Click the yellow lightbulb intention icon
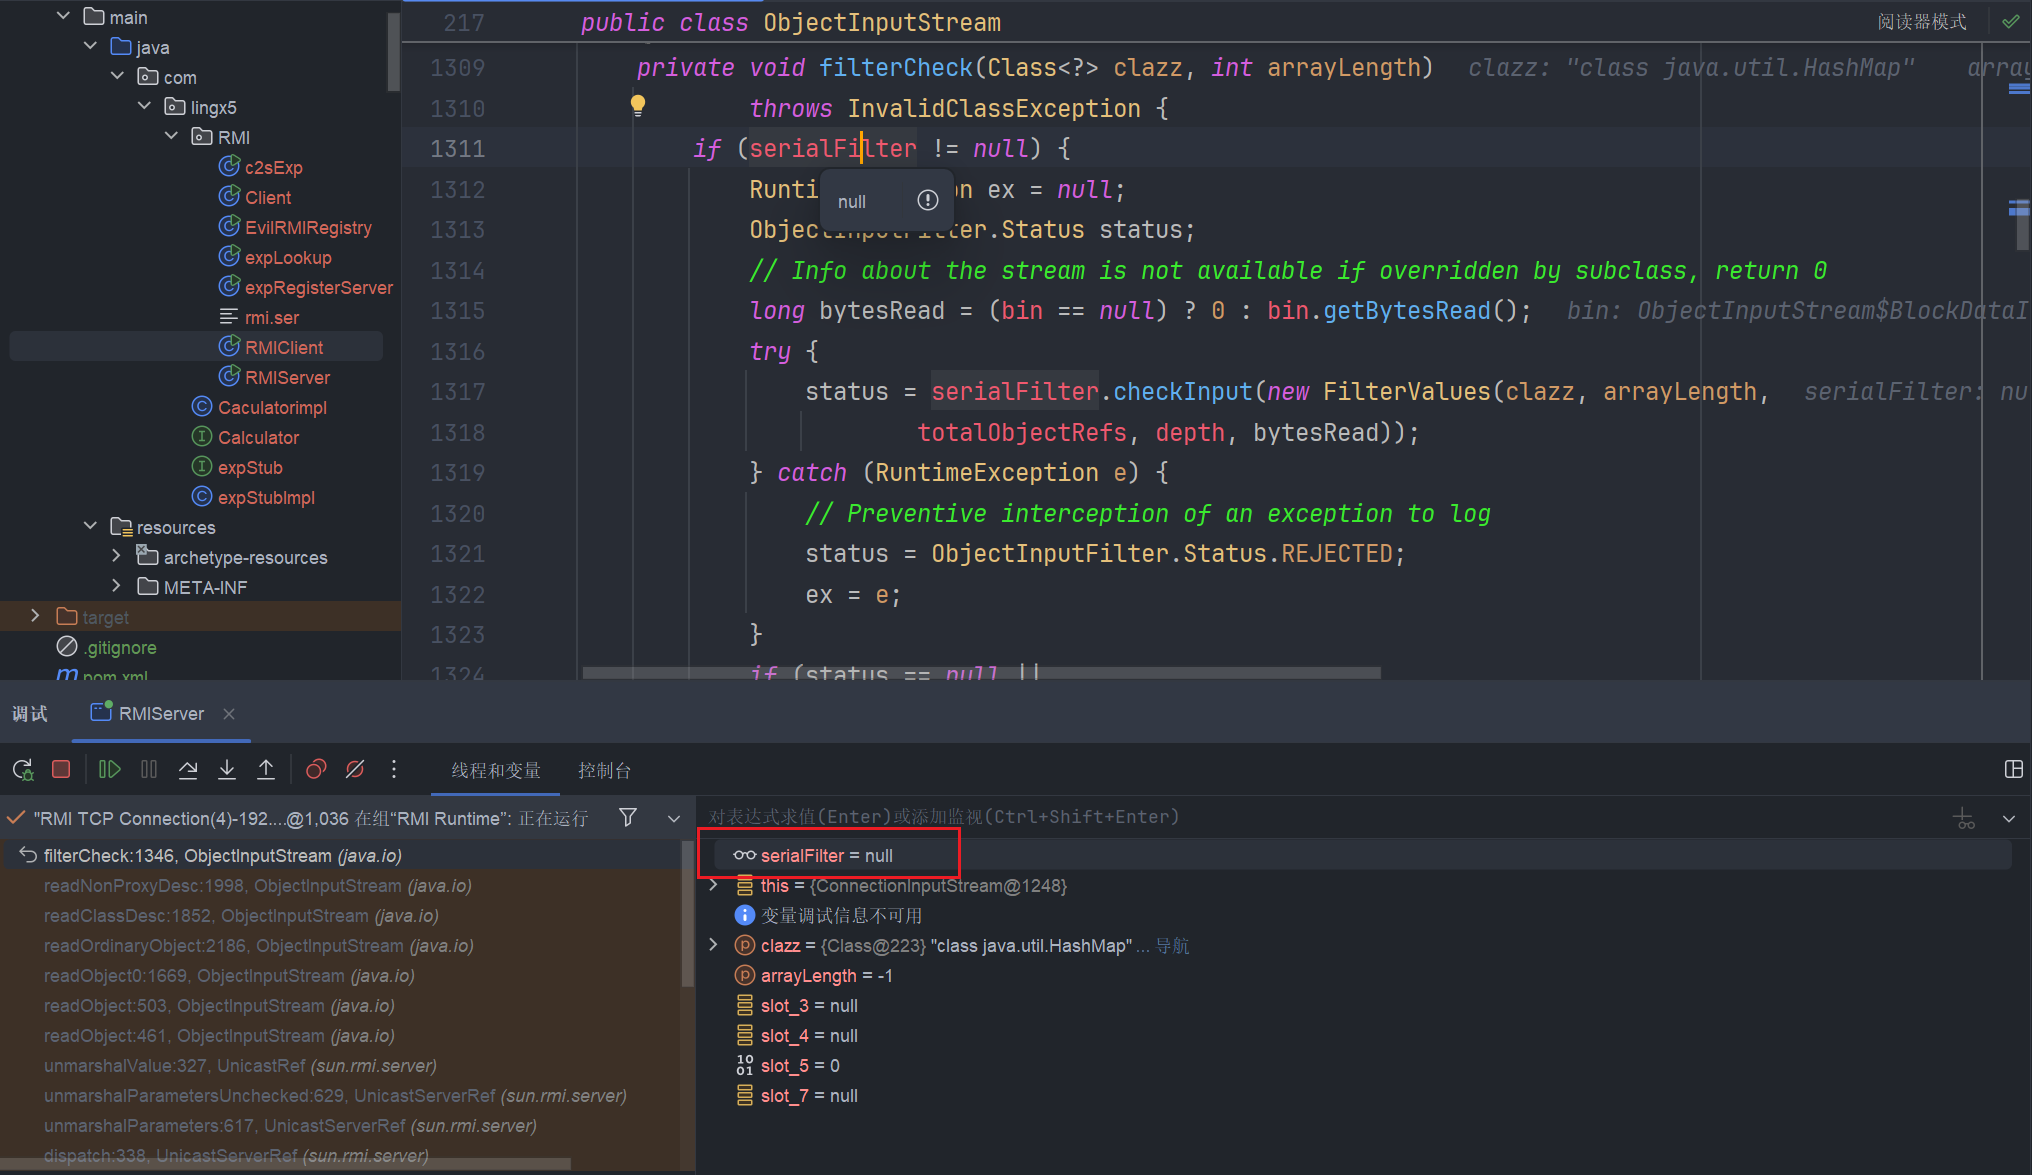The image size is (2032, 1175). click(x=638, y=105)
